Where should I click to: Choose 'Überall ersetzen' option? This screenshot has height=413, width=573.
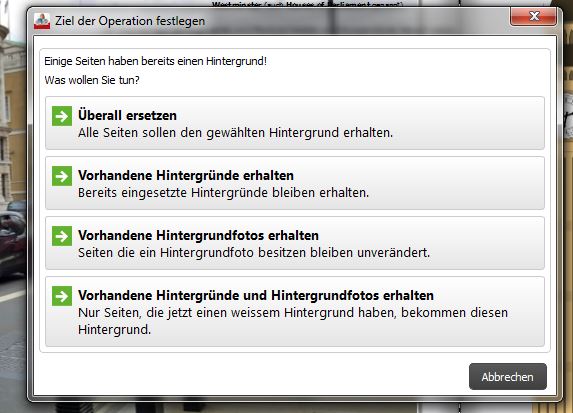pyautogui.click(x=295, y=123)
